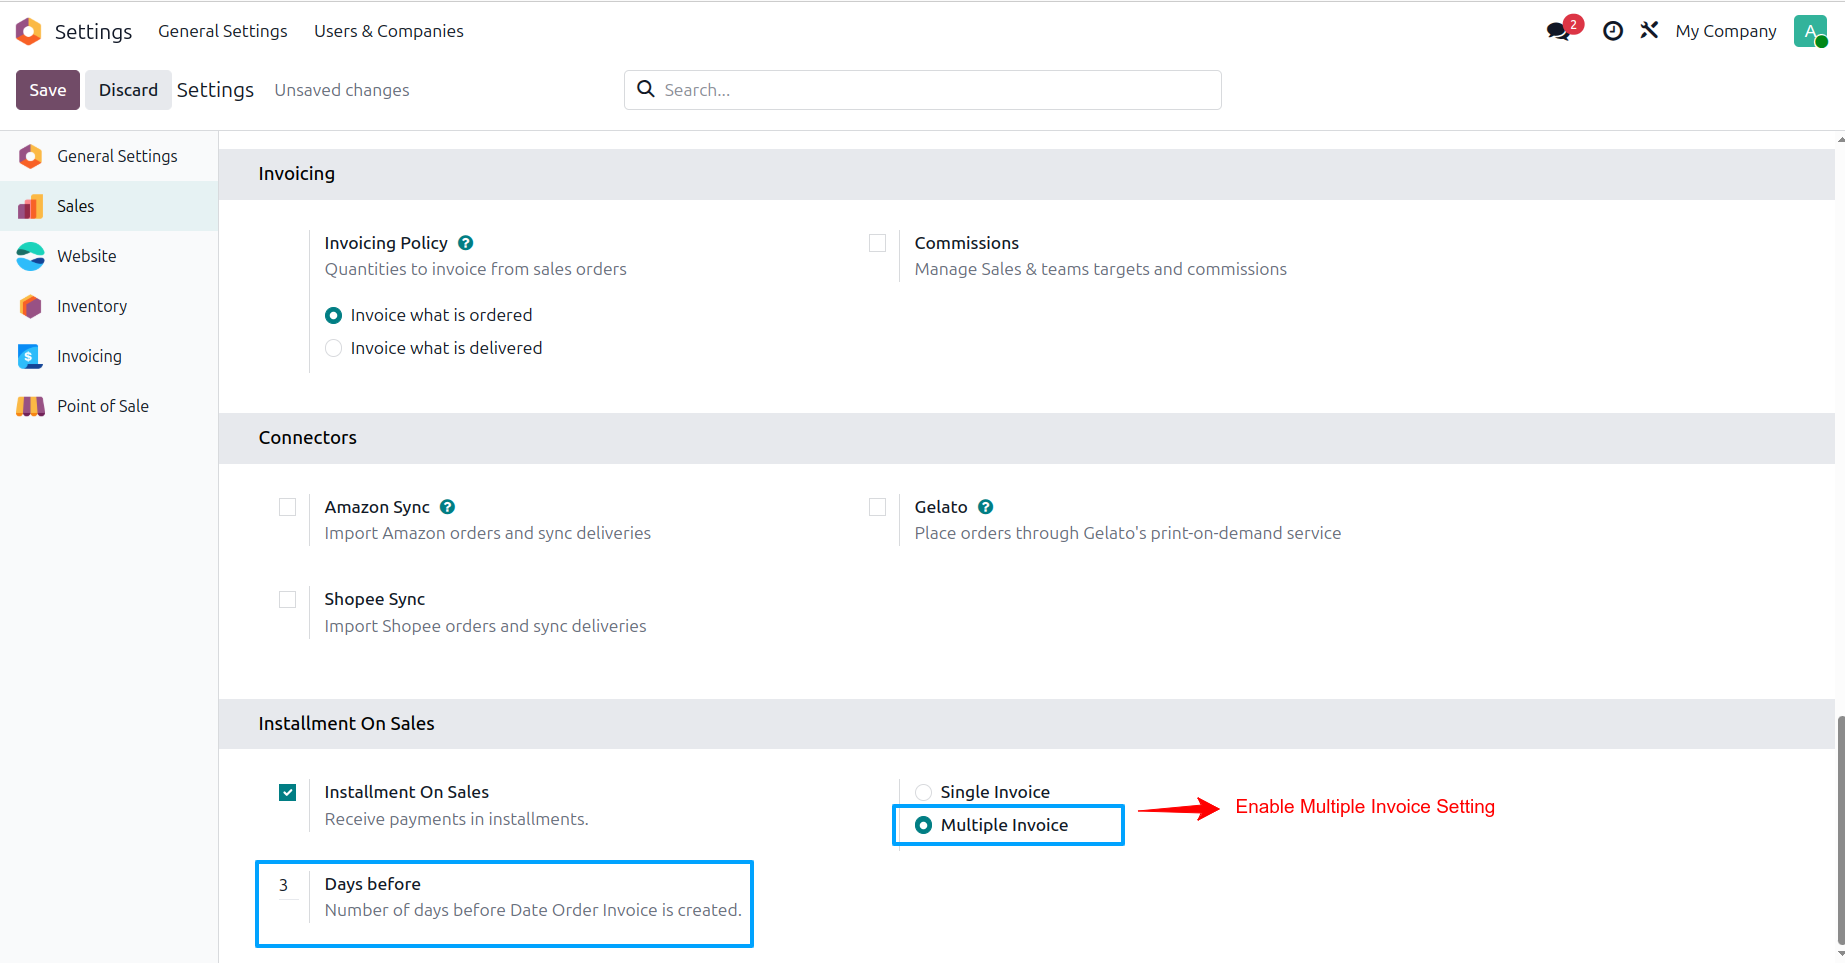
Task: Open the developer tools wrench icon
Action: [1649, 31]
